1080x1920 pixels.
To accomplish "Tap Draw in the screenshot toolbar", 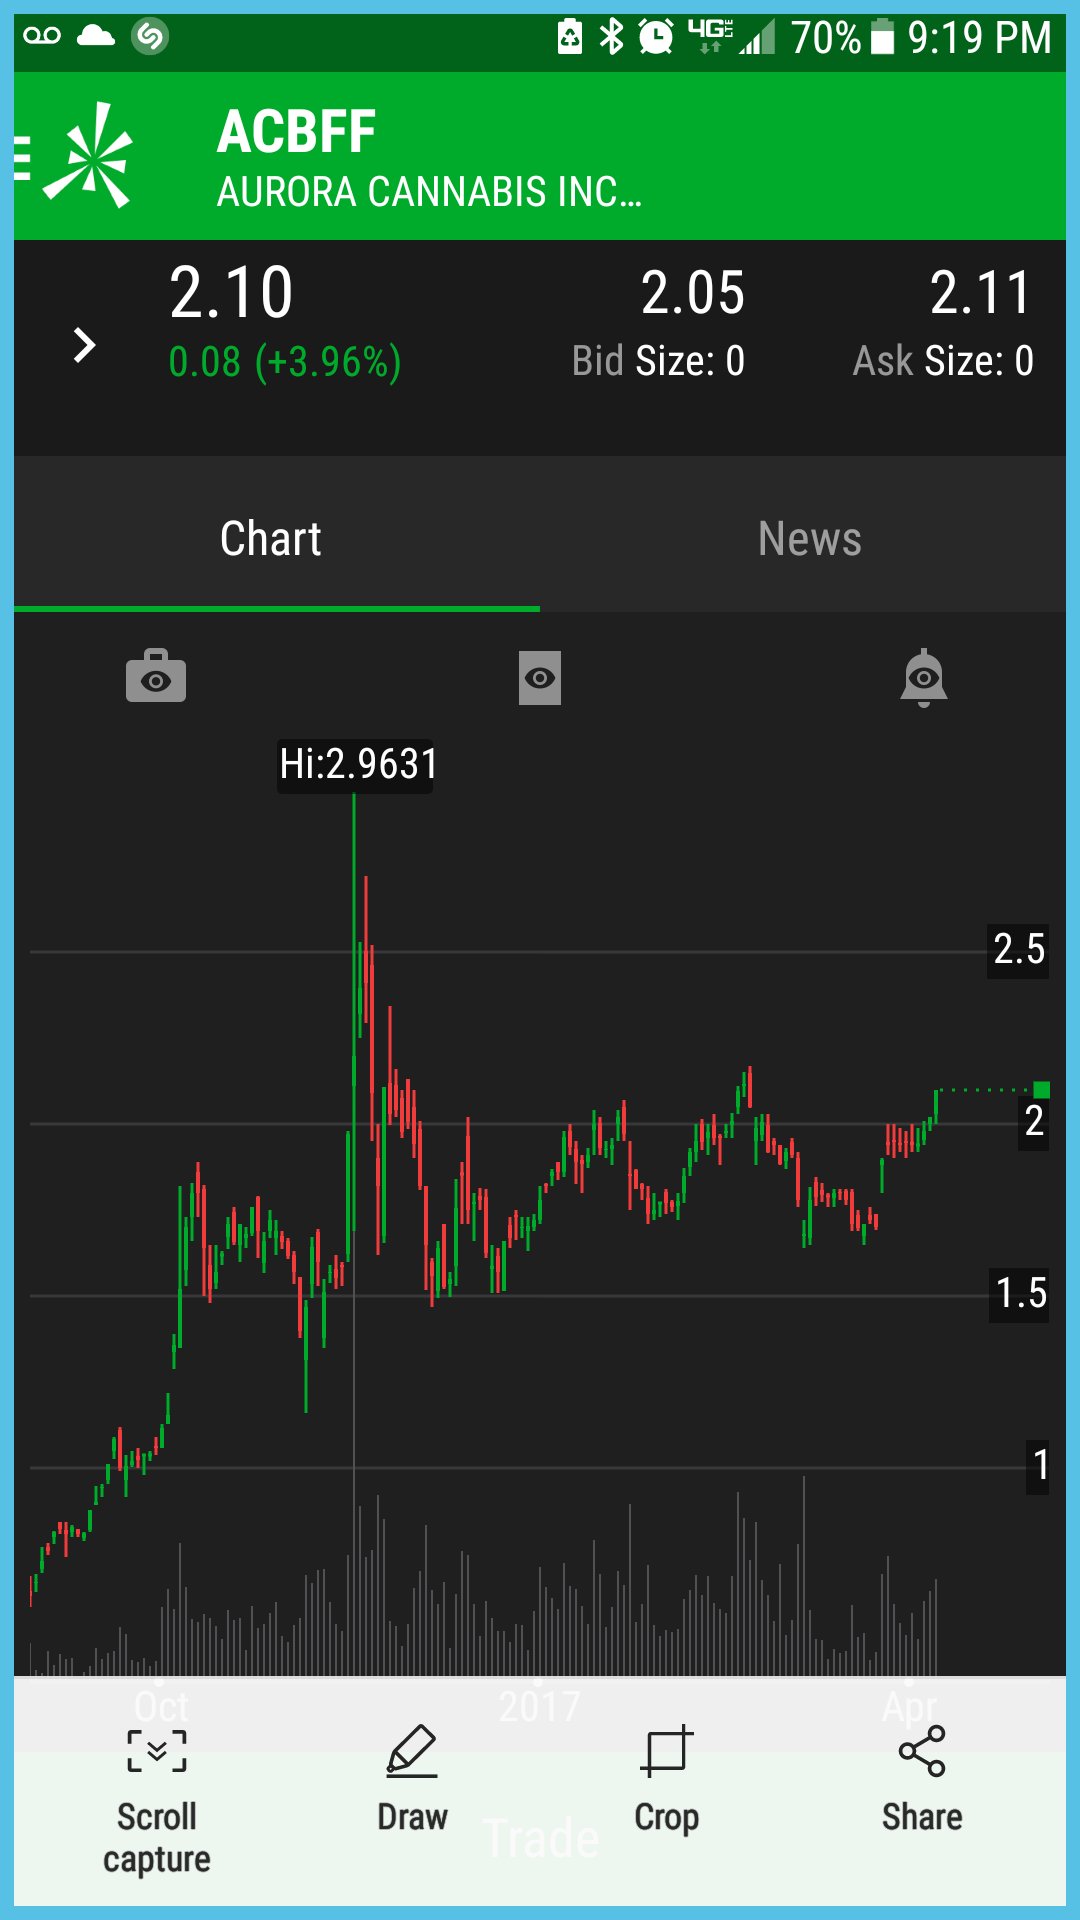I will point(412,1780).
